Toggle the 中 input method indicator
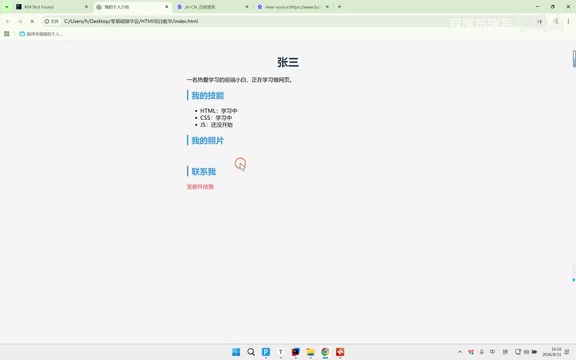This screenshot has width=576, height=360. pos(492,352)
